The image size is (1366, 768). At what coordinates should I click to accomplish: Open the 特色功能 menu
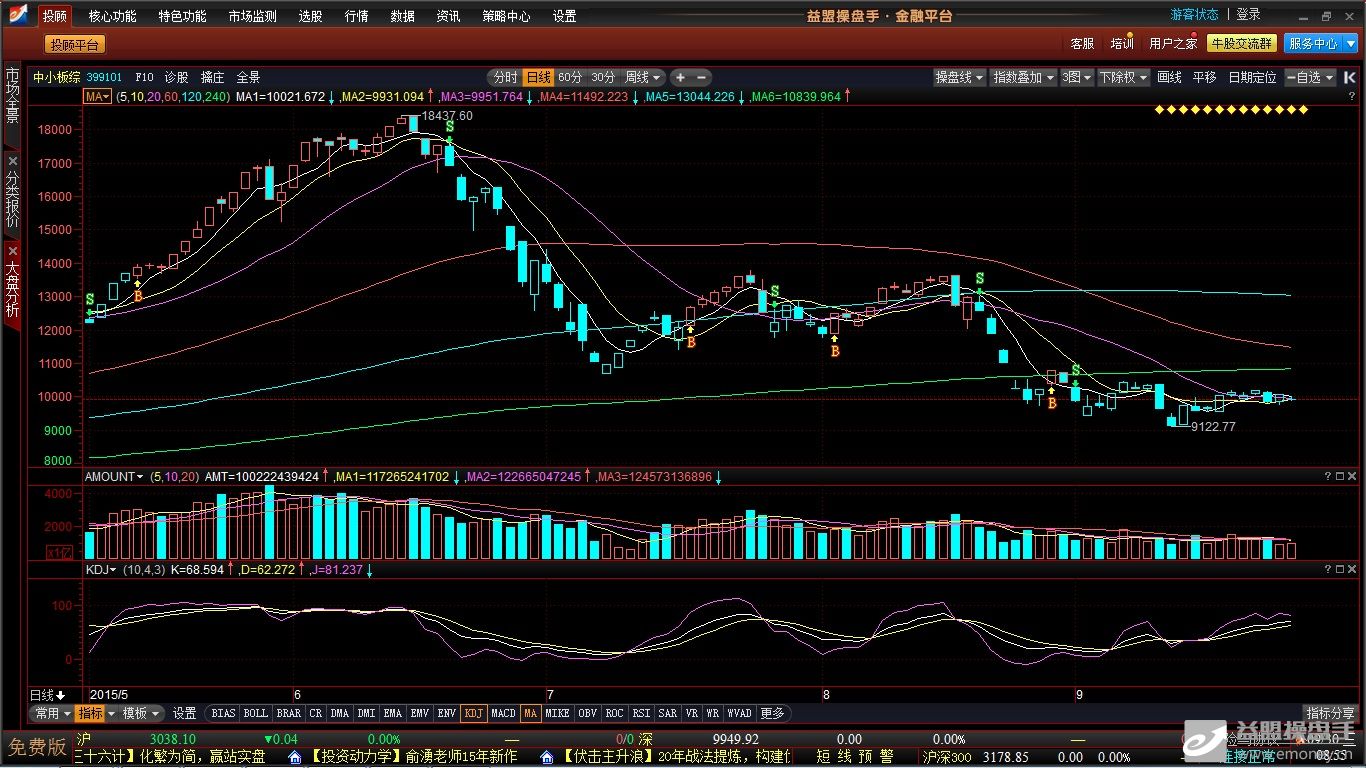point(182,16)
